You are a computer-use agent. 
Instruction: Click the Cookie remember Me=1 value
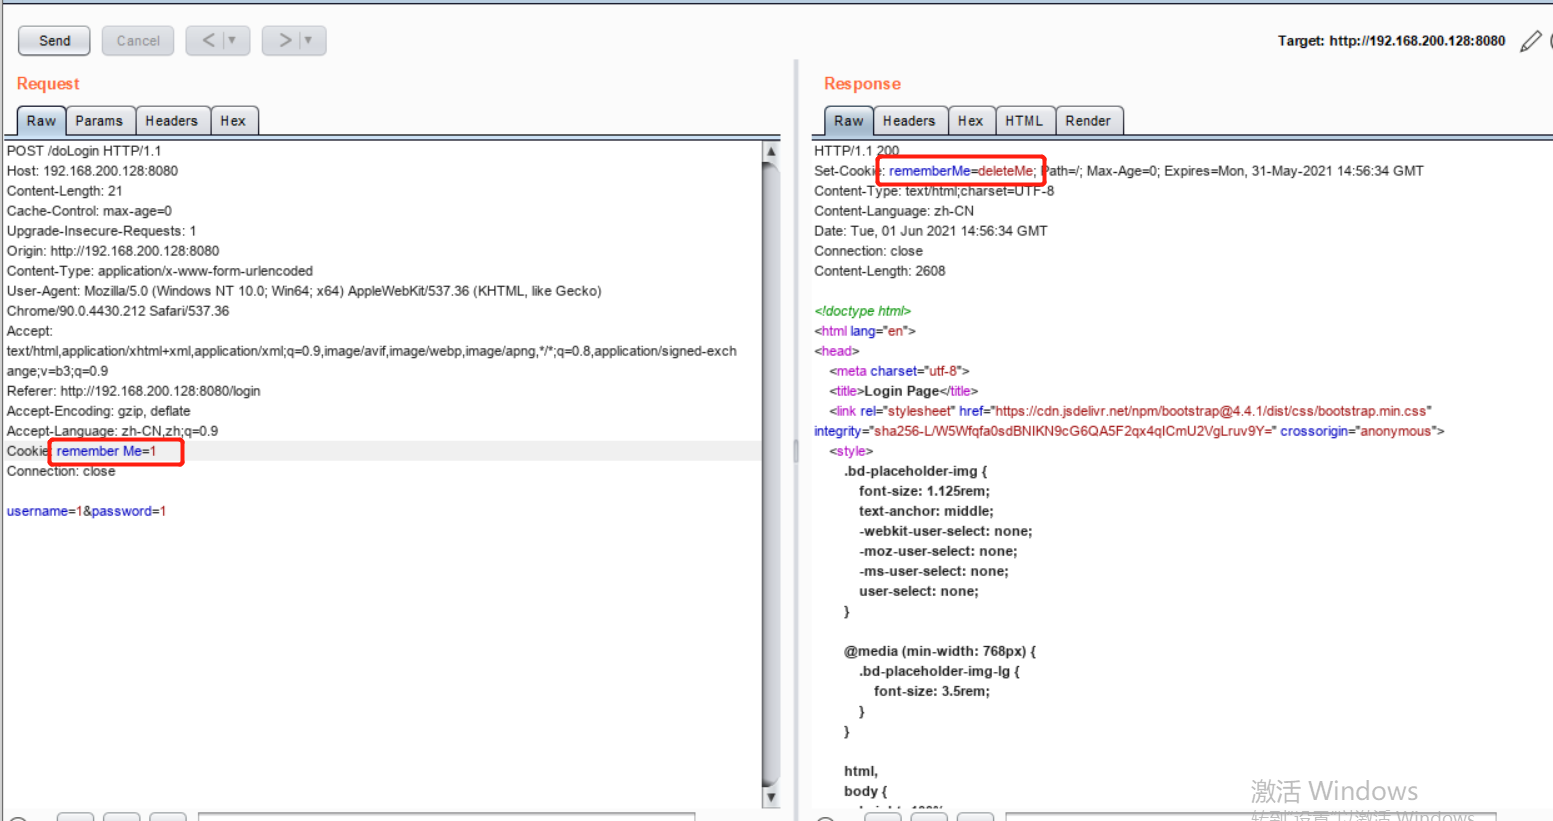[x=107, y=451]
